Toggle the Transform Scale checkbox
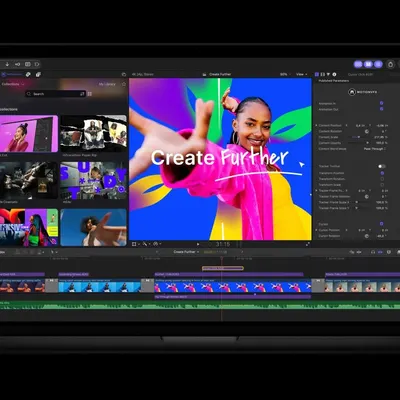 [x=382, y=185]
